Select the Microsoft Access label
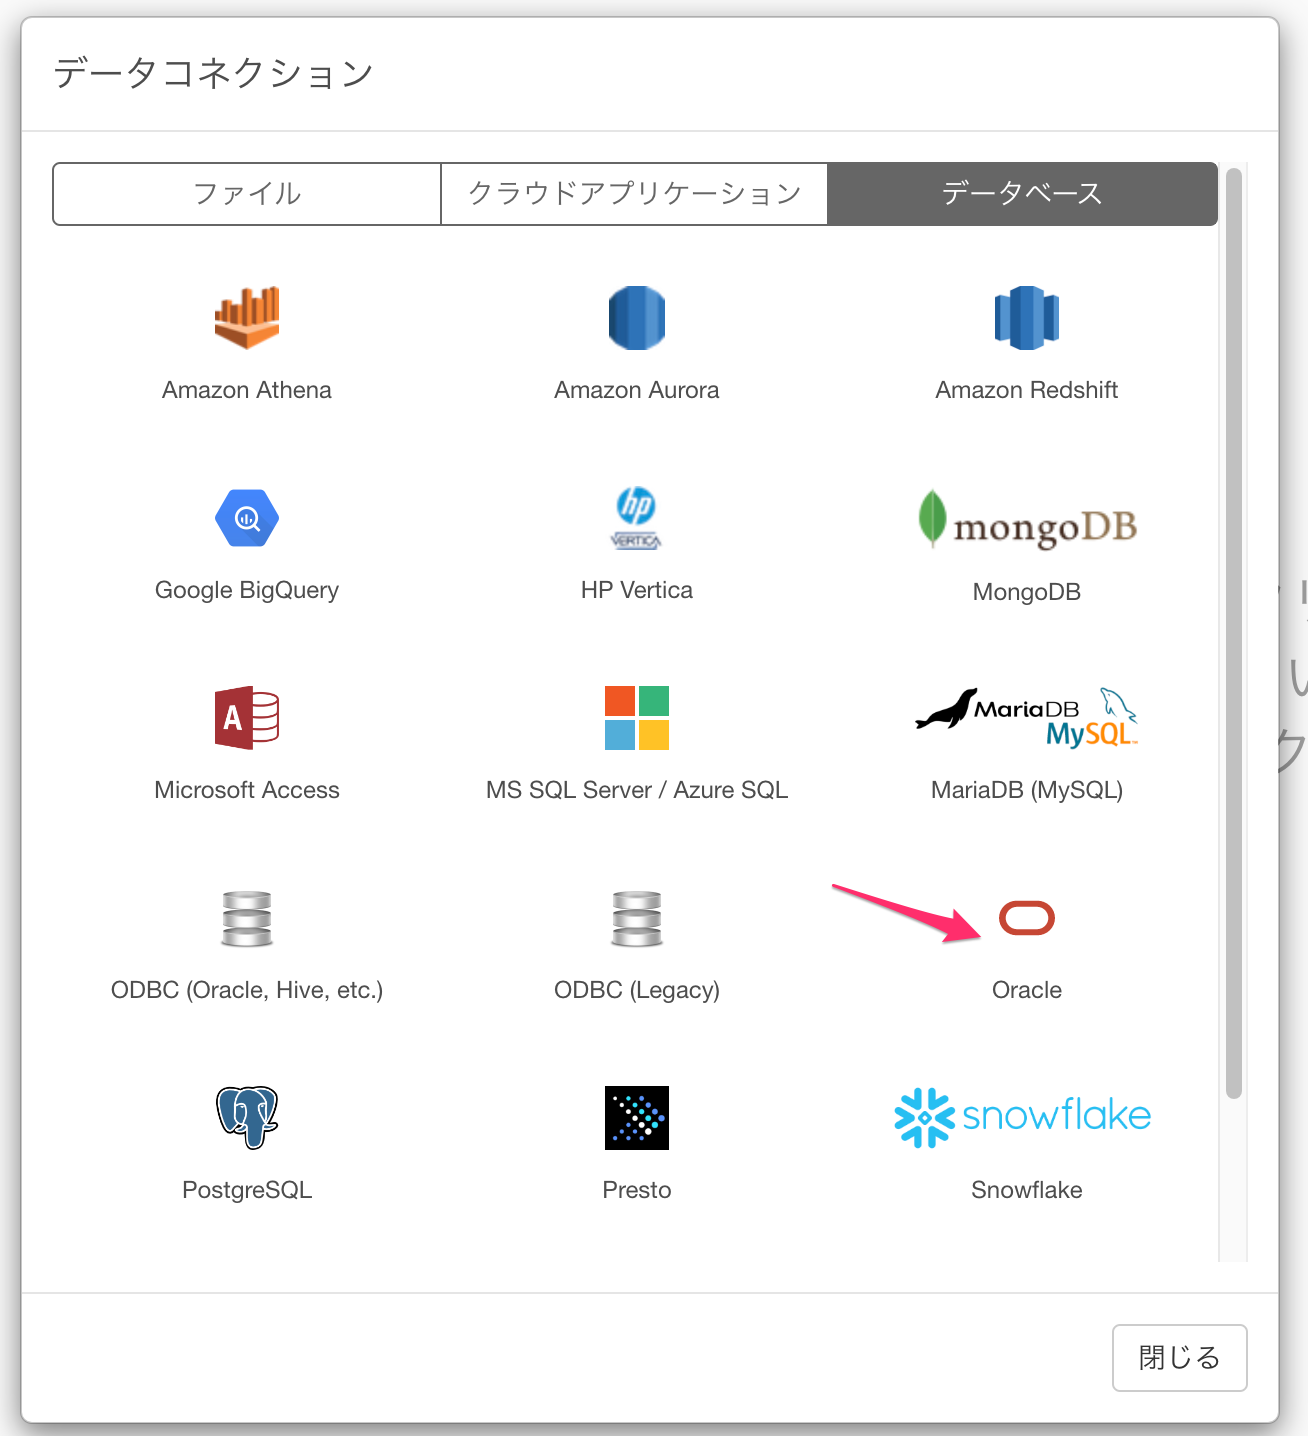This screenshot has width=1308, height=1436. tap(247, 790)
